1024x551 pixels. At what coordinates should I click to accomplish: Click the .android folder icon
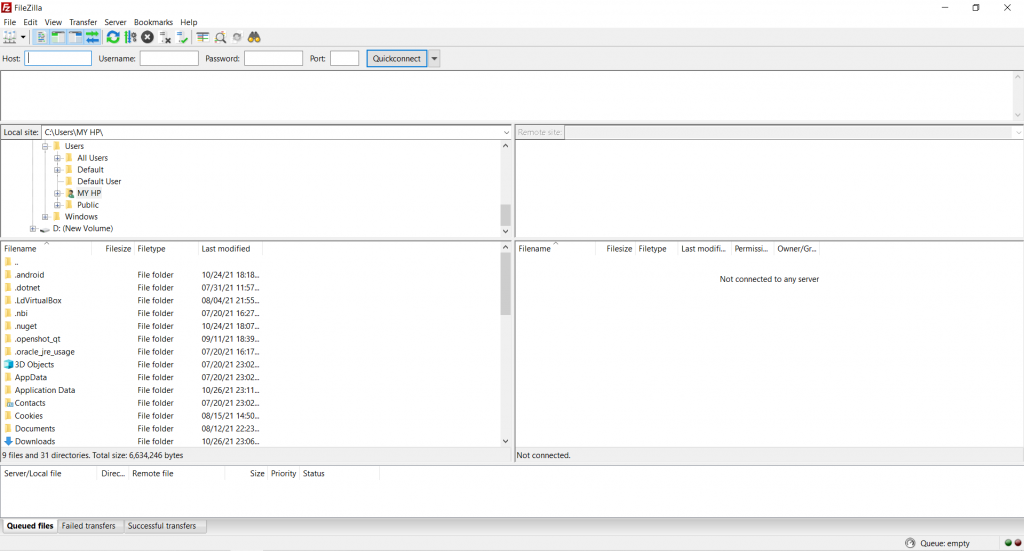8,275
